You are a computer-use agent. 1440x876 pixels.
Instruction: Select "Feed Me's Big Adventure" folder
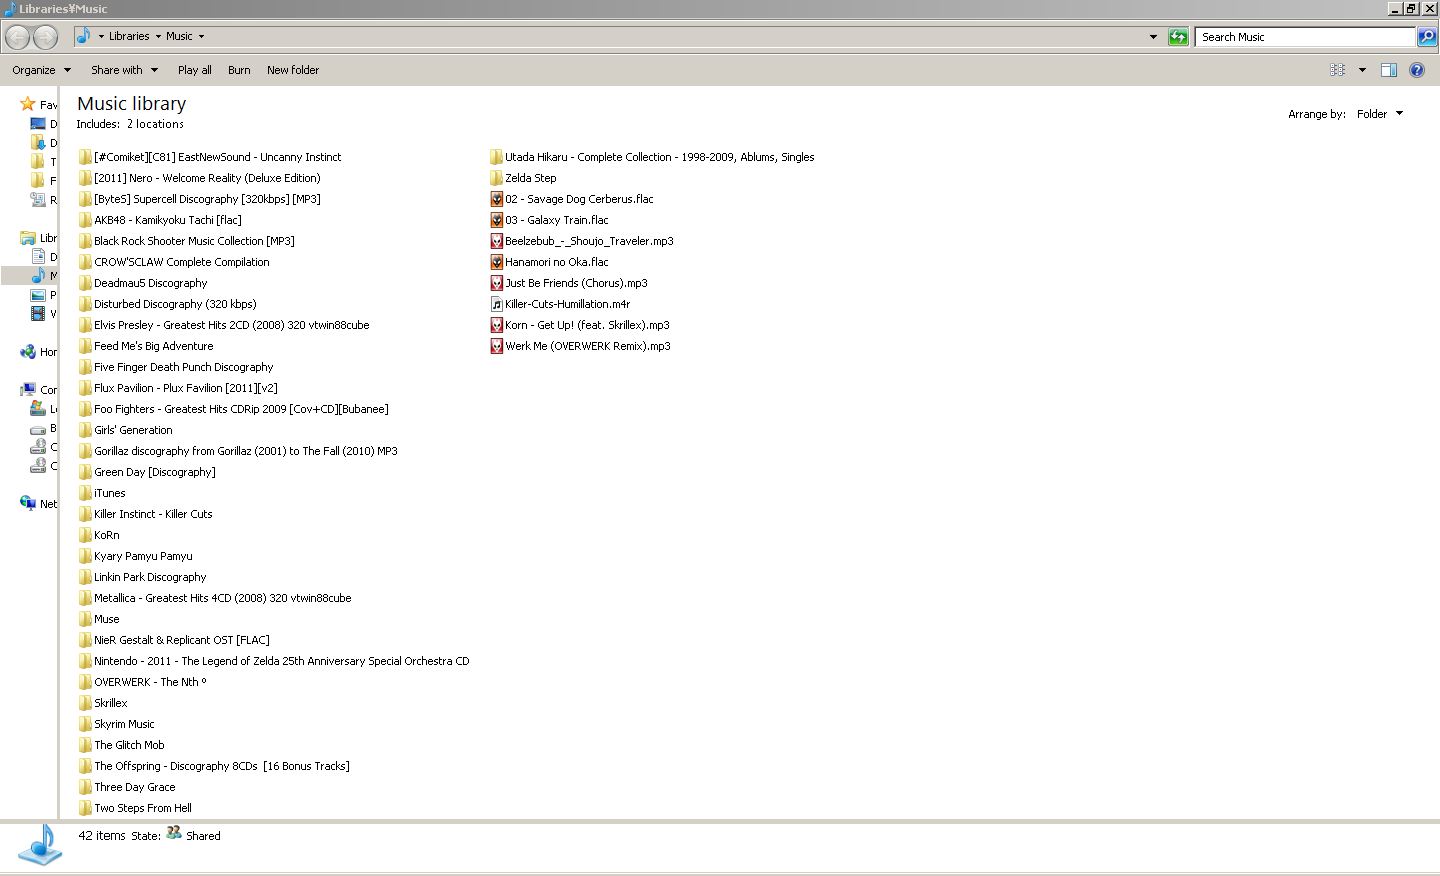pos(146,346)
